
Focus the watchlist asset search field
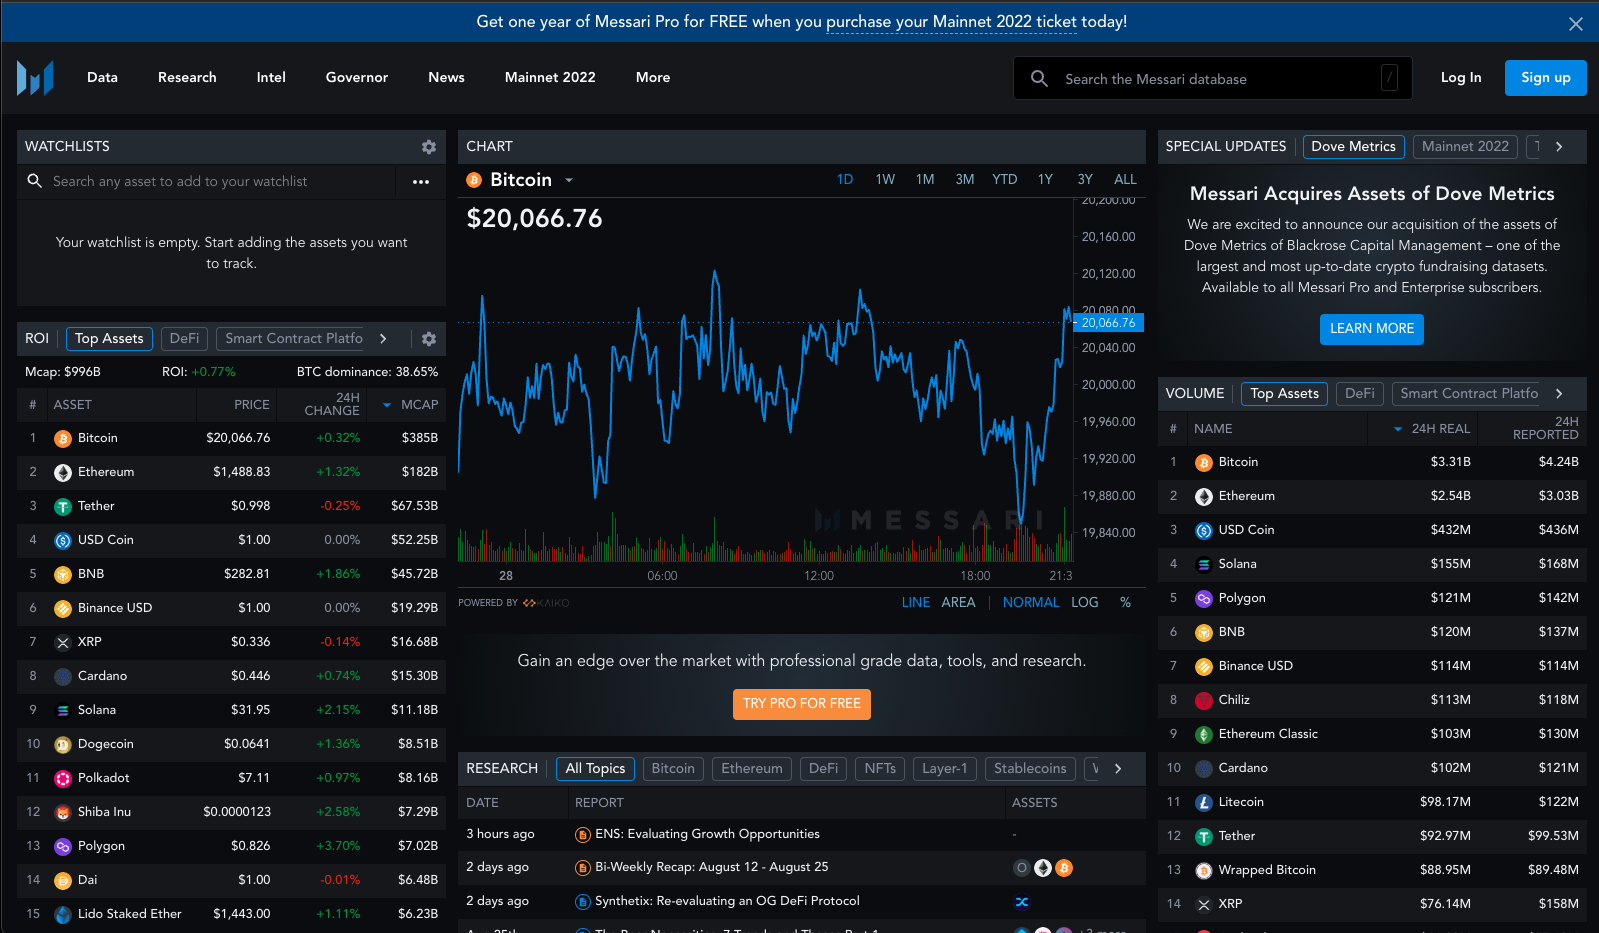coord(206,182)
